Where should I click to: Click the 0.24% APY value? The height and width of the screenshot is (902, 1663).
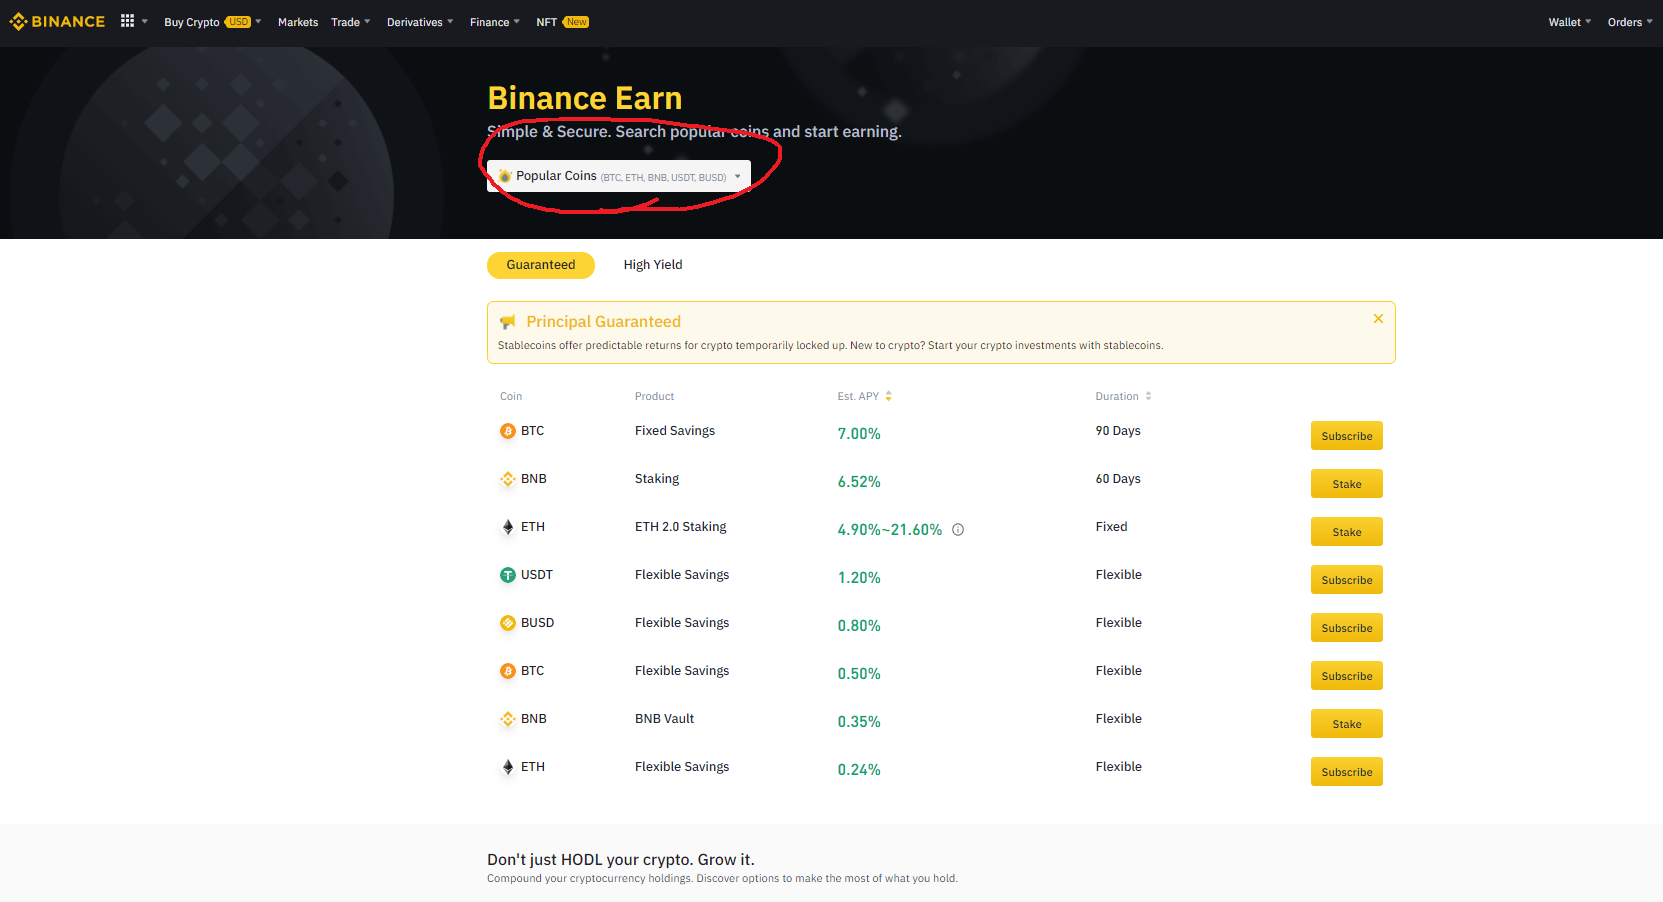tap(859, 770)
